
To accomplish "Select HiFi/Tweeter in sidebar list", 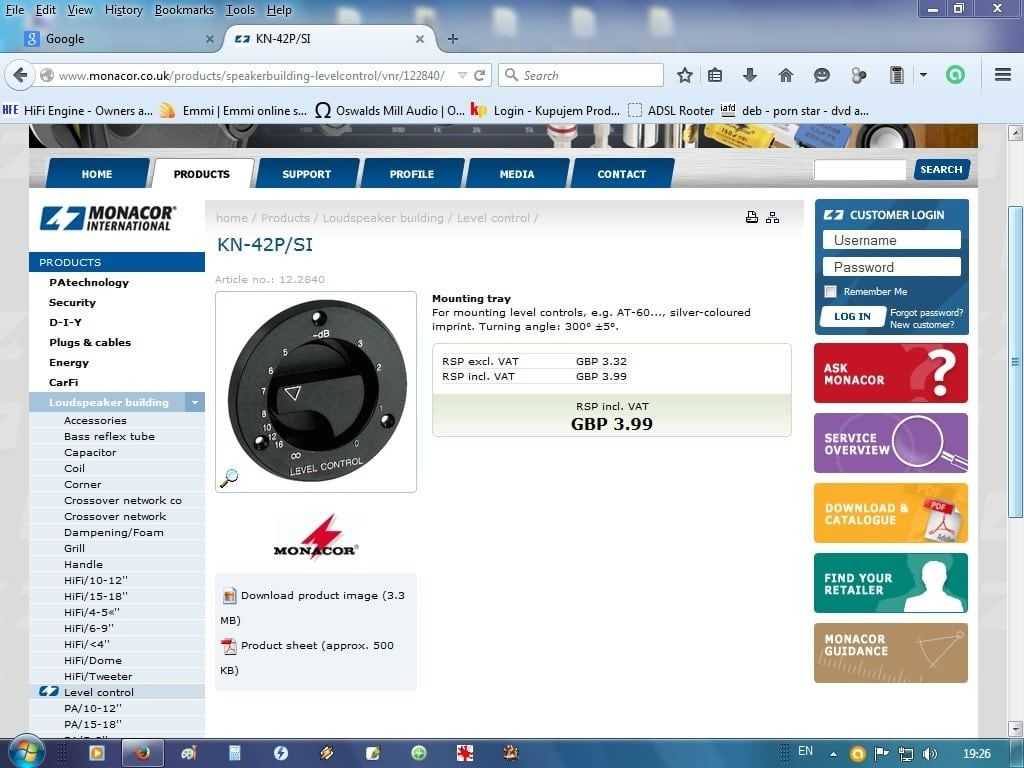I will pyautogui.click(x=98, y=676).
